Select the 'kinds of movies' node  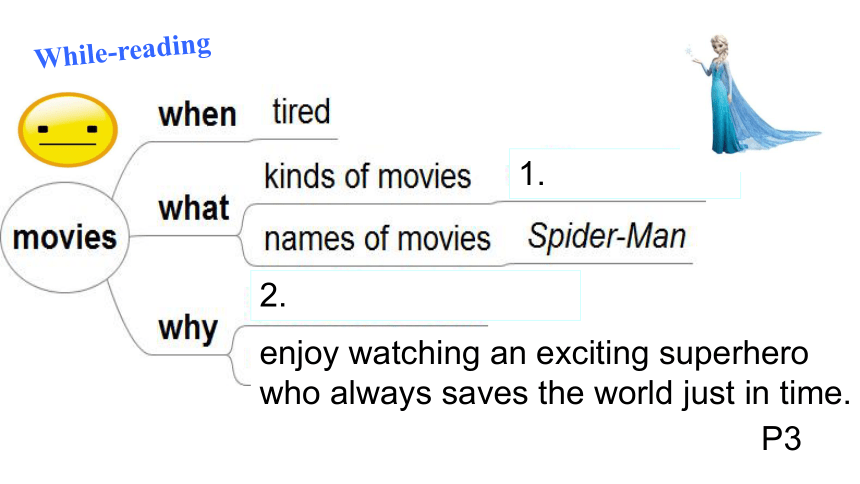[x=367, y=177]
